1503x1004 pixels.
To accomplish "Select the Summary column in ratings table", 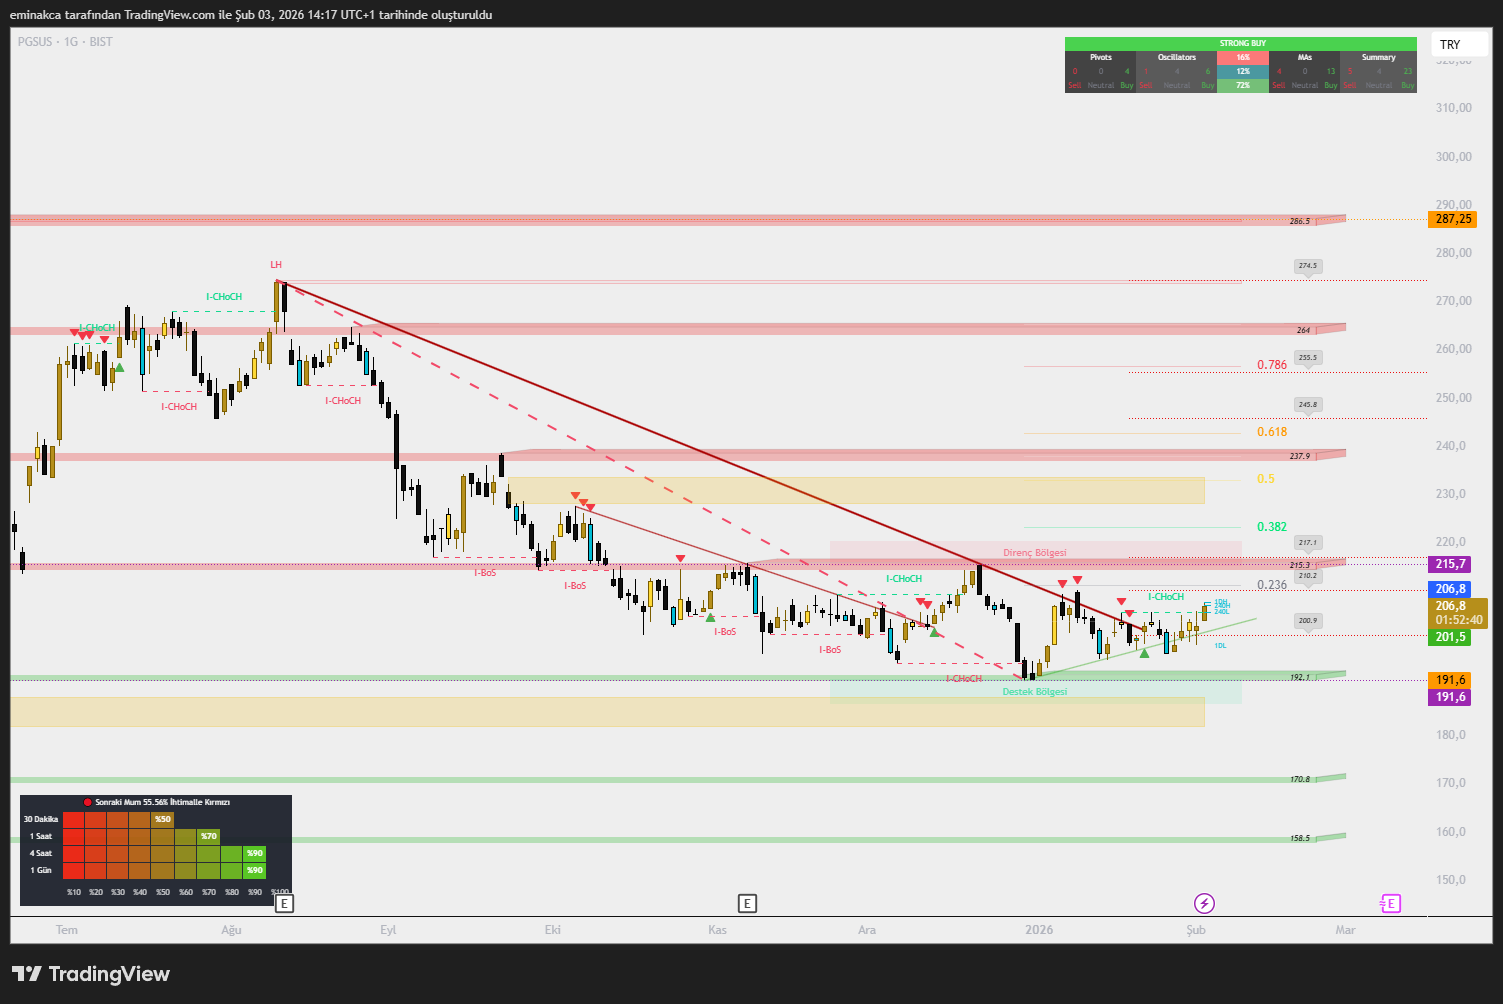I will 1378,57.
